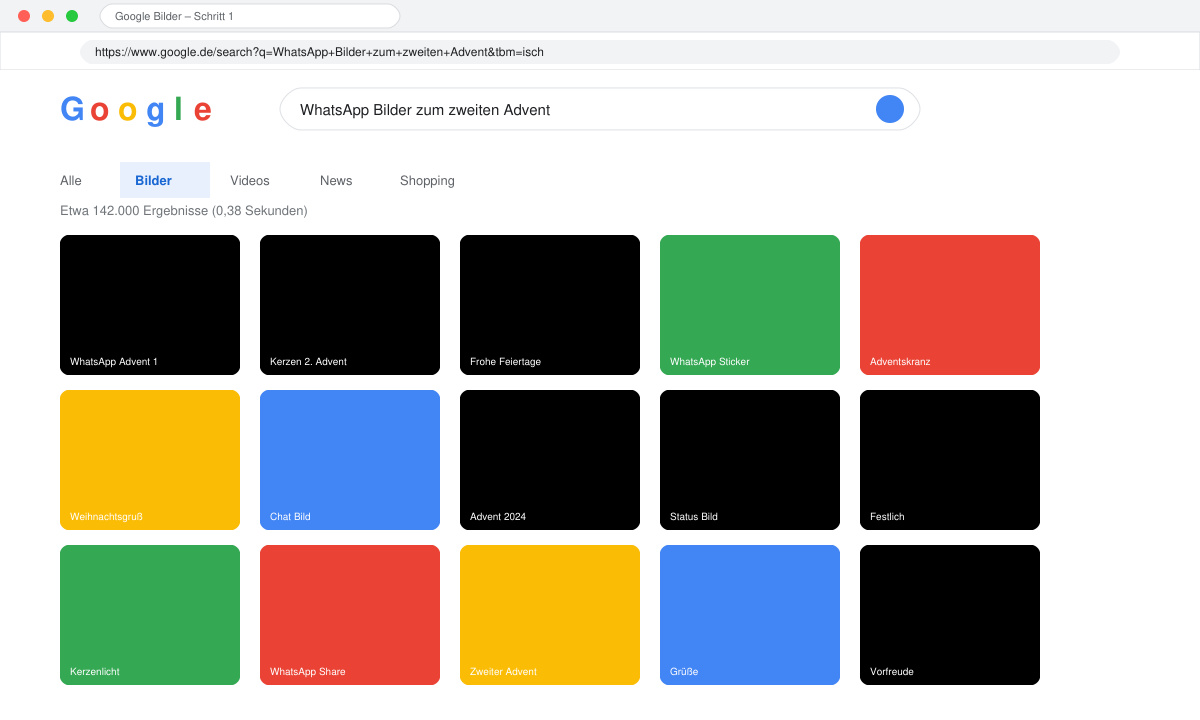Click the yellow Zweiter Advent thumbnail

550,615
